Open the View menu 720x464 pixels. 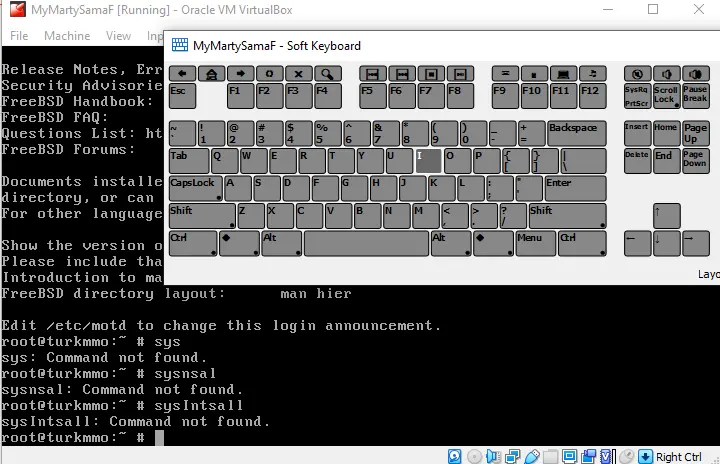[x=118, y=36]
